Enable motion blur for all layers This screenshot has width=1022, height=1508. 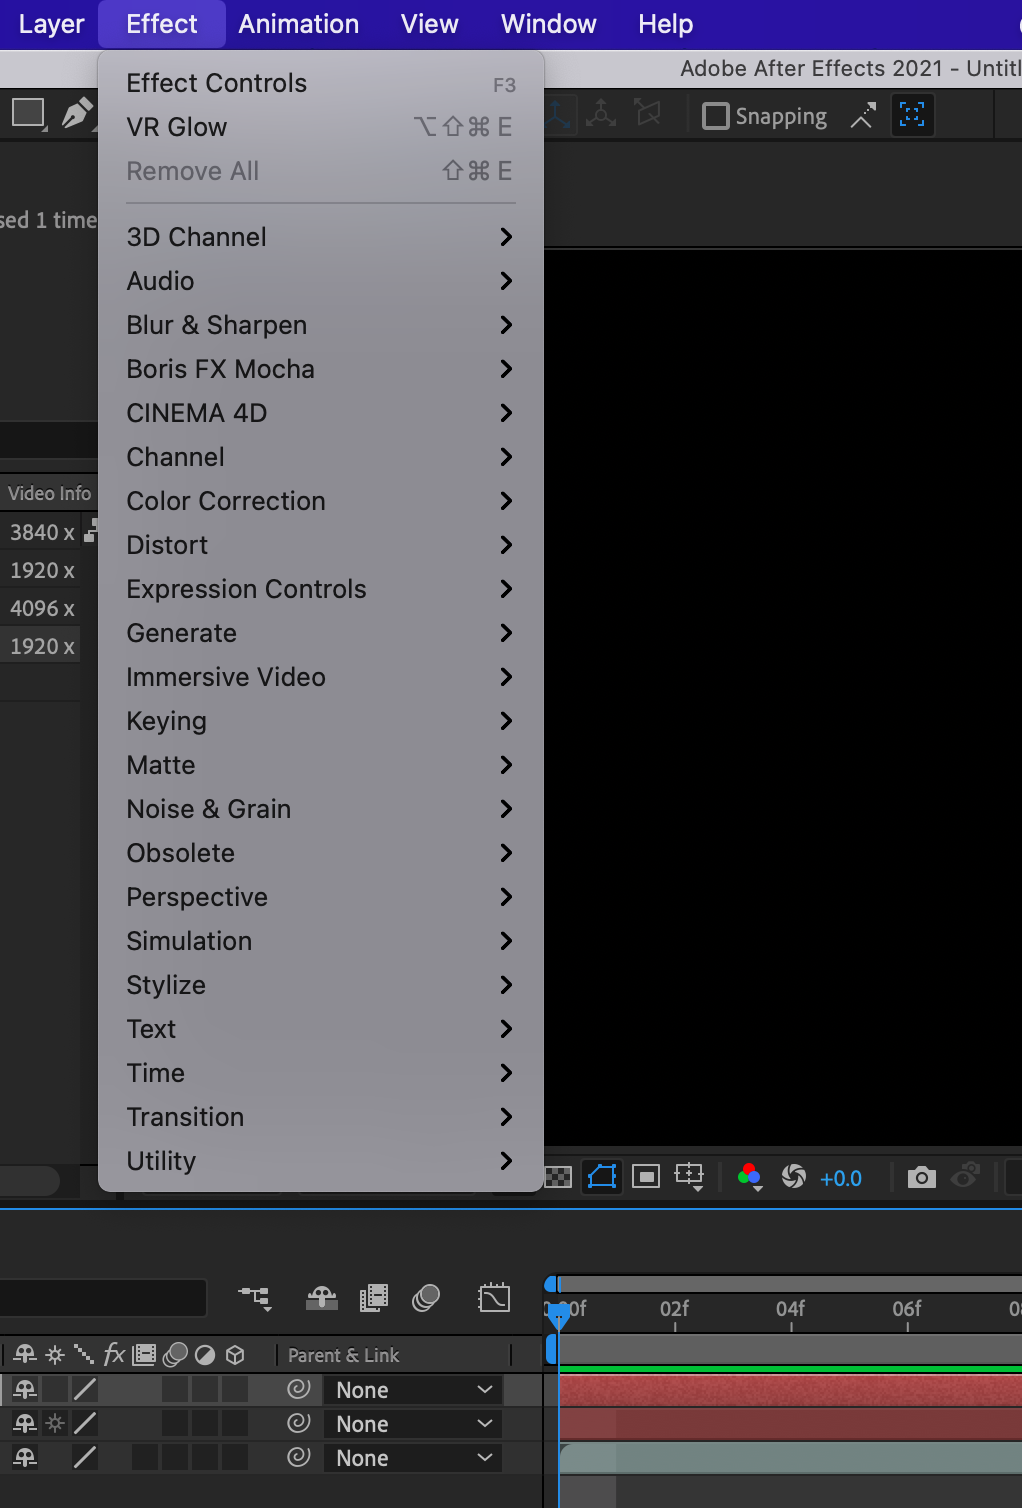[426, 1297]
